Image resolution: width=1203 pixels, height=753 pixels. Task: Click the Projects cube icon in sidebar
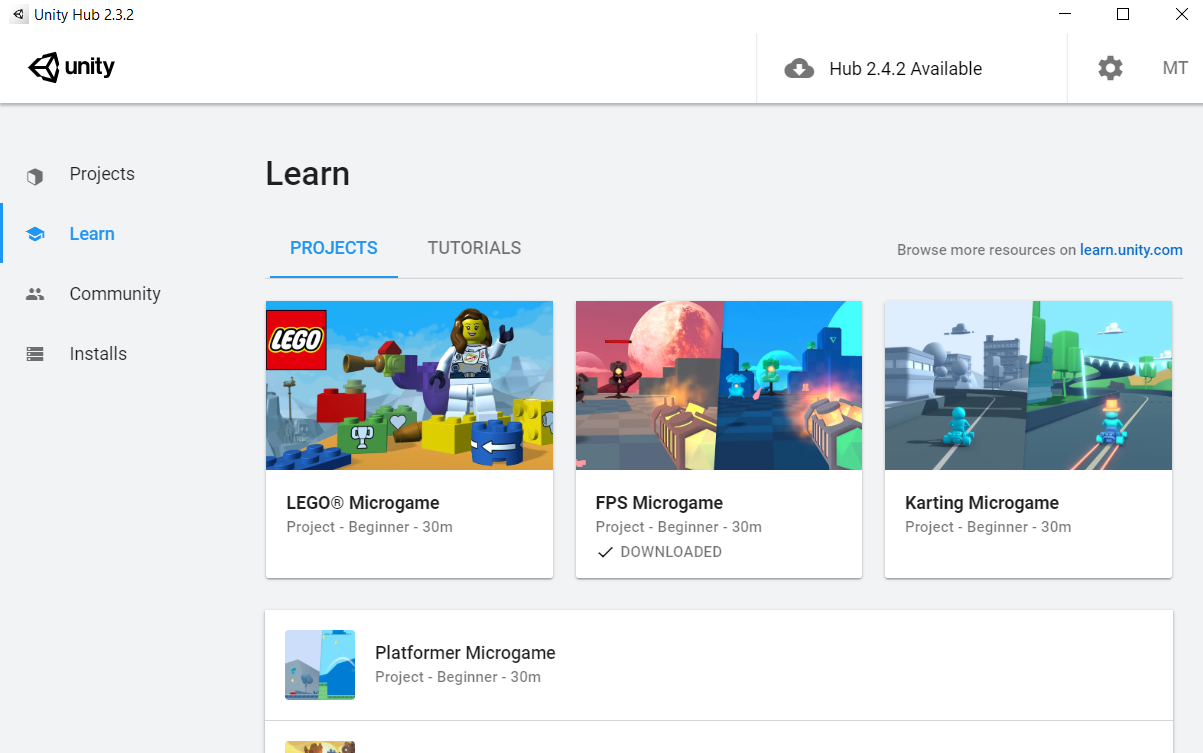click(x=35, y=176)
